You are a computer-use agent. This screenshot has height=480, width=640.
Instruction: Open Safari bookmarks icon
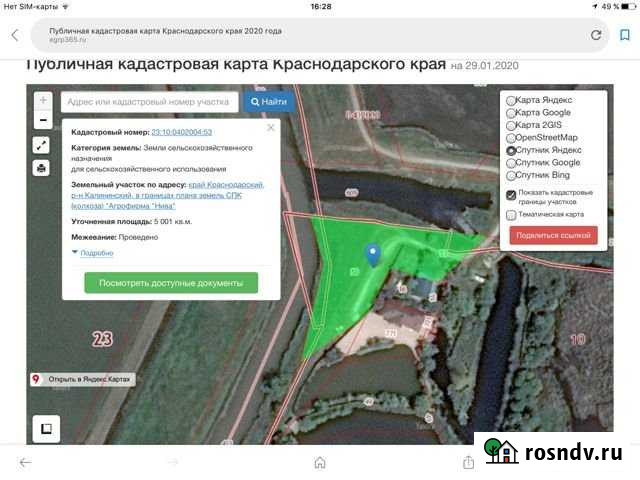[x=624, y=35]
